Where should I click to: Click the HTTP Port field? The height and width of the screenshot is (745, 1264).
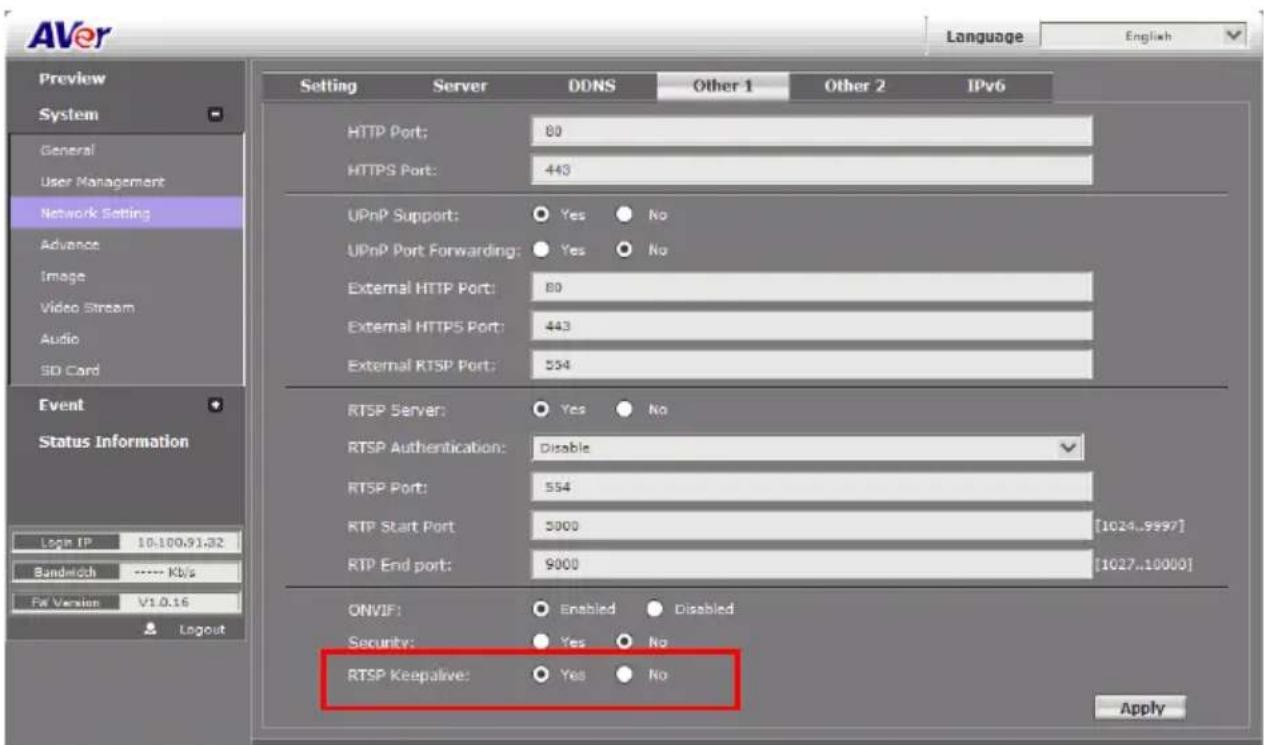pyautogui.click(x=812, y=131)
